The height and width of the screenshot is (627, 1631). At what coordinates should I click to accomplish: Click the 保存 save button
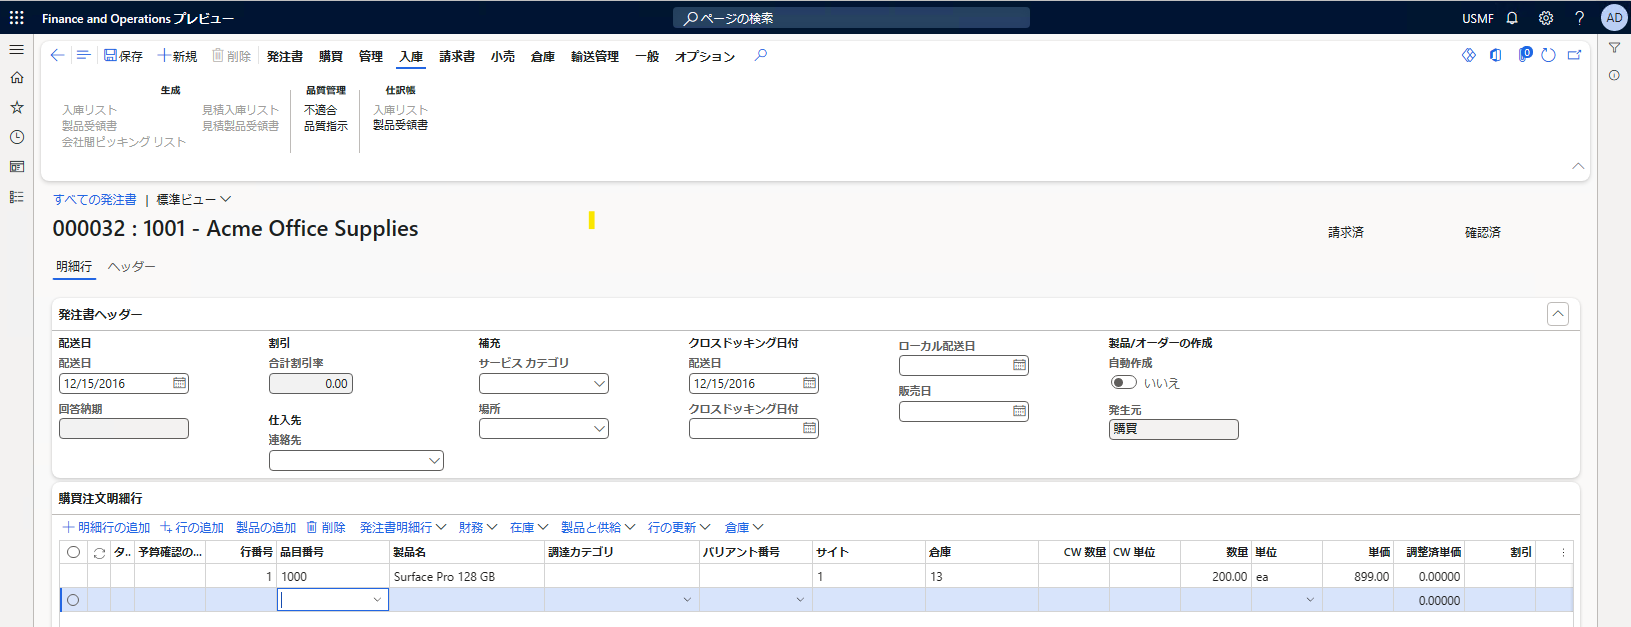tap(124, 56)
